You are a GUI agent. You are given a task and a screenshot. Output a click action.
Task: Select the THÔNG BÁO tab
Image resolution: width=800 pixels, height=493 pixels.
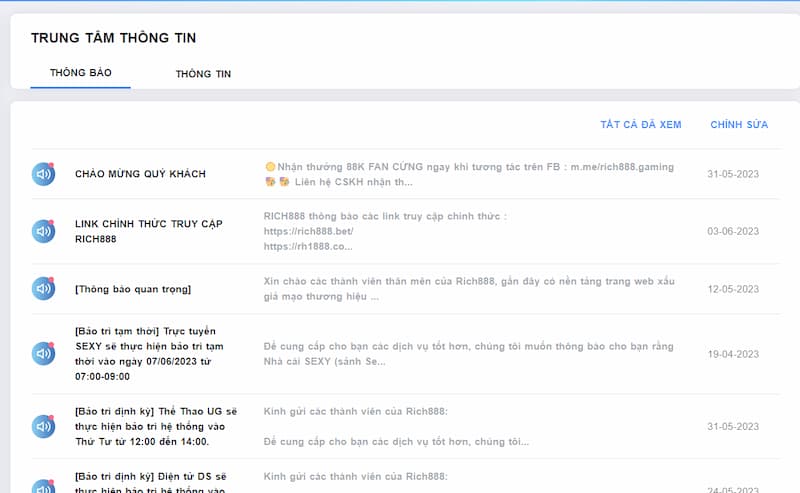[x=81, y=73]
